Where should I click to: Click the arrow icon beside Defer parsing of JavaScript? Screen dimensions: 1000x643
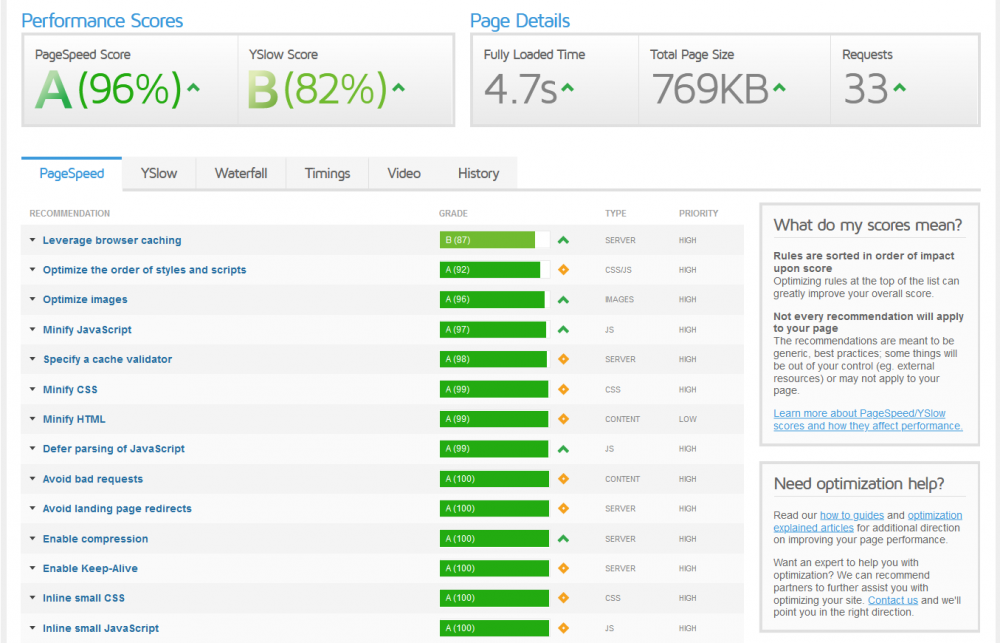(x=563, y=449)
